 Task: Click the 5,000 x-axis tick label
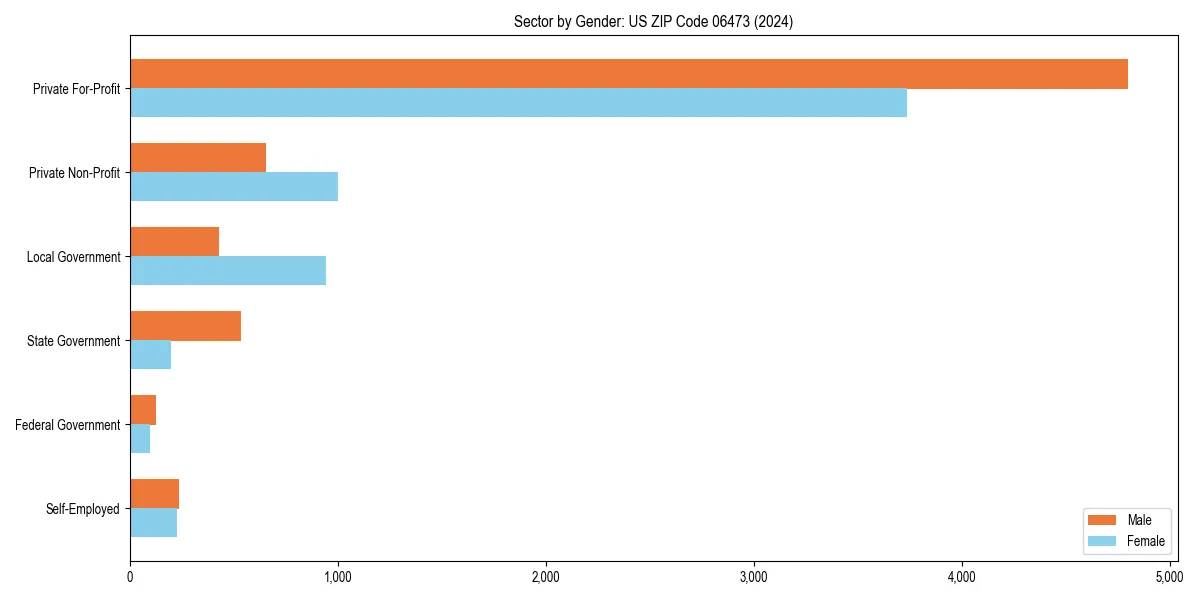1170,576
